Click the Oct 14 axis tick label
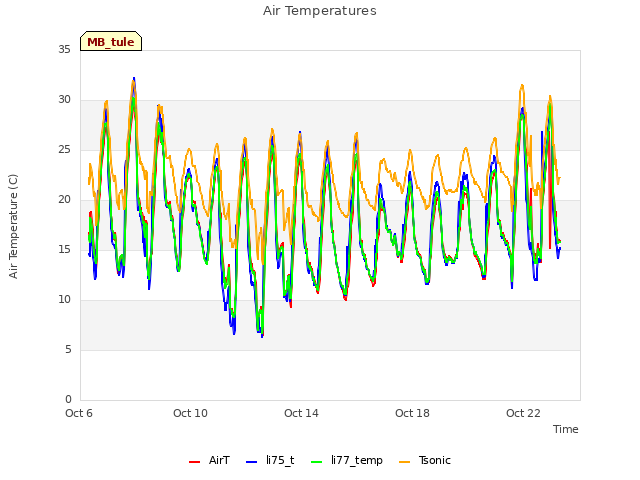Image resolution: width=640 pixels, height=480 pixels. [301, 413]
